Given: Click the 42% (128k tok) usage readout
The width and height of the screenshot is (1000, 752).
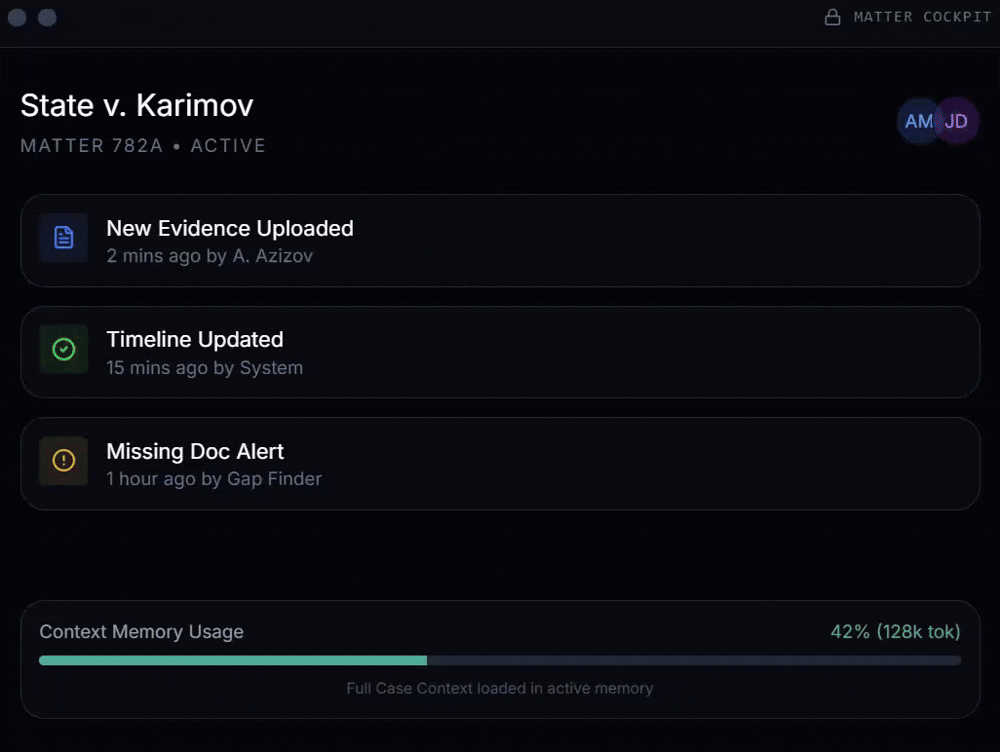Looking at the screenshot, I should (895, 632).
